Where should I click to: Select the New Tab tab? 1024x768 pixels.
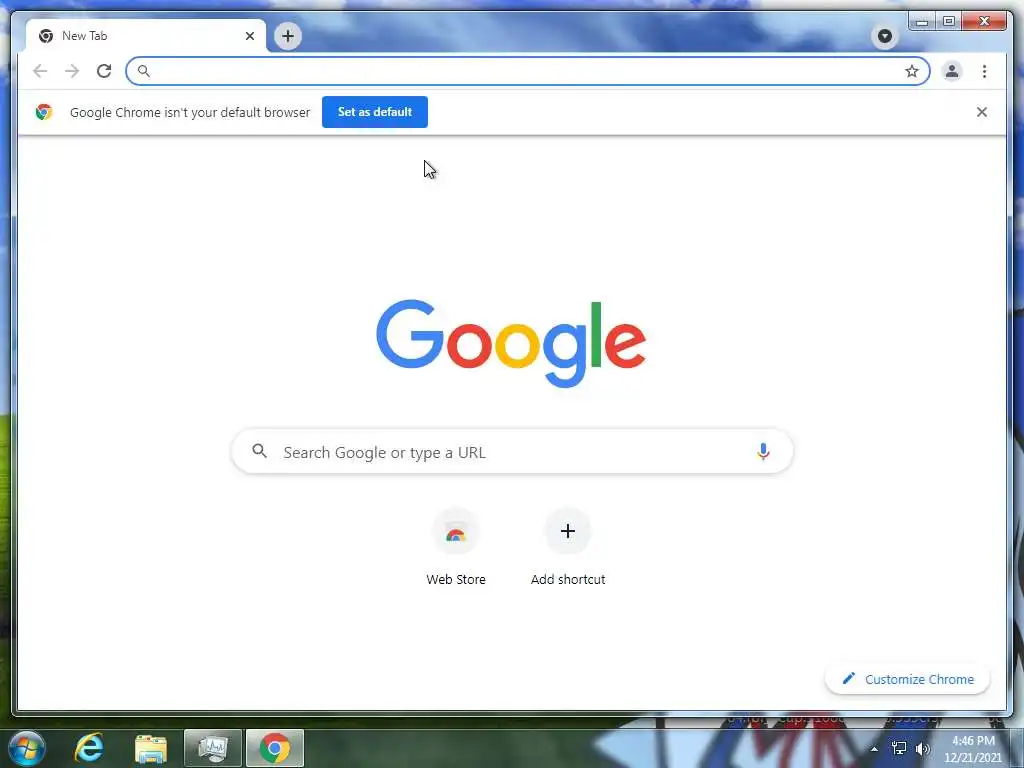coord(146,36)
